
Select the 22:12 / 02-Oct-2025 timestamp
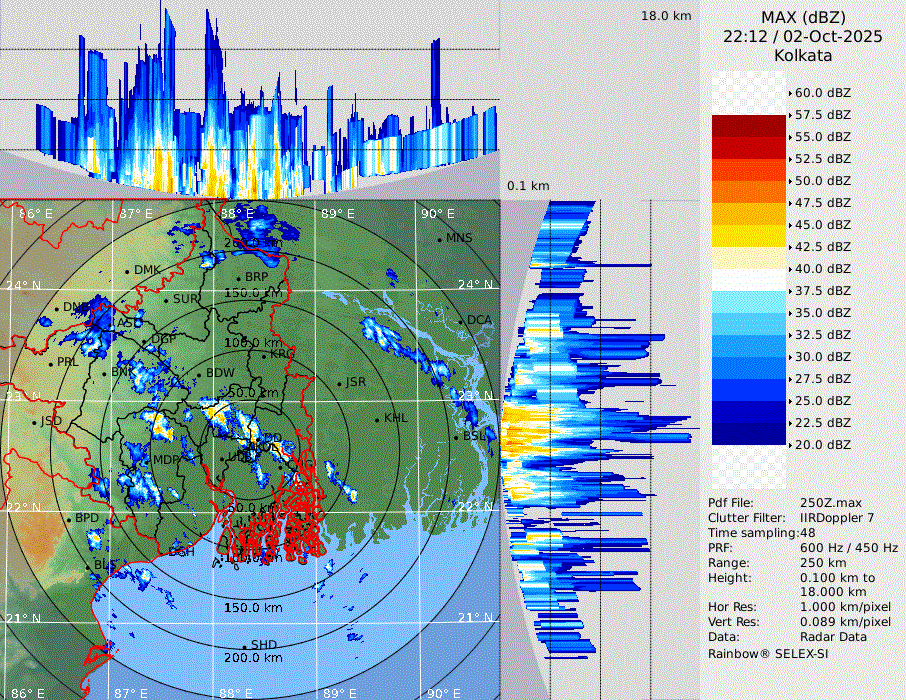pos(803,36)
